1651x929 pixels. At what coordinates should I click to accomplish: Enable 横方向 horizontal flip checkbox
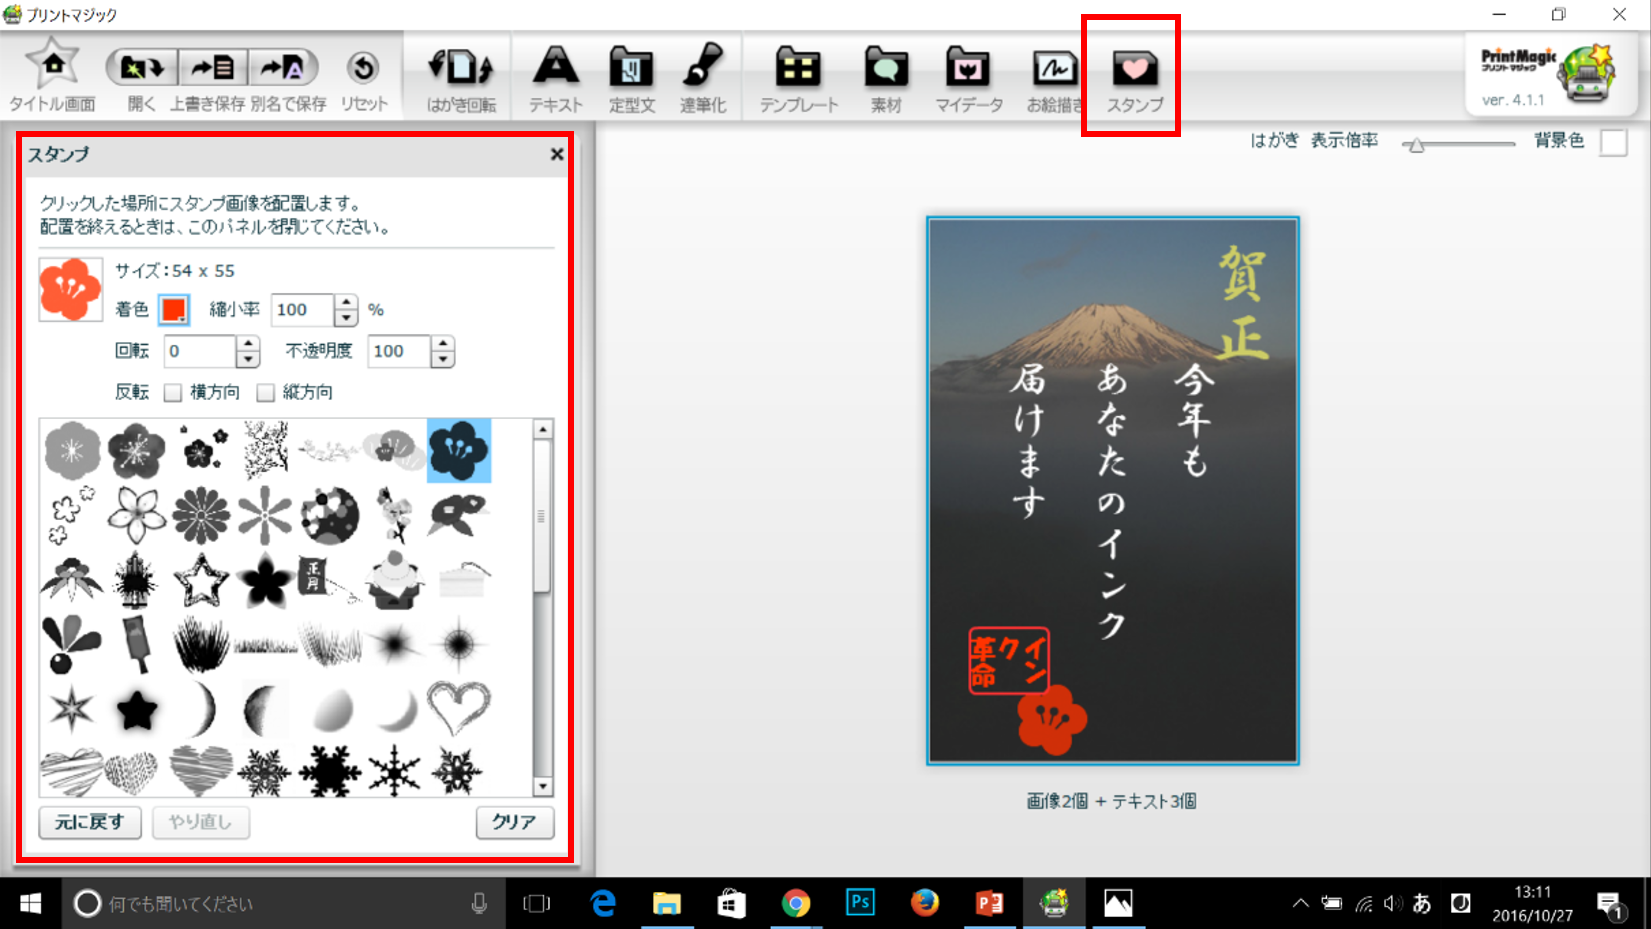173,392
